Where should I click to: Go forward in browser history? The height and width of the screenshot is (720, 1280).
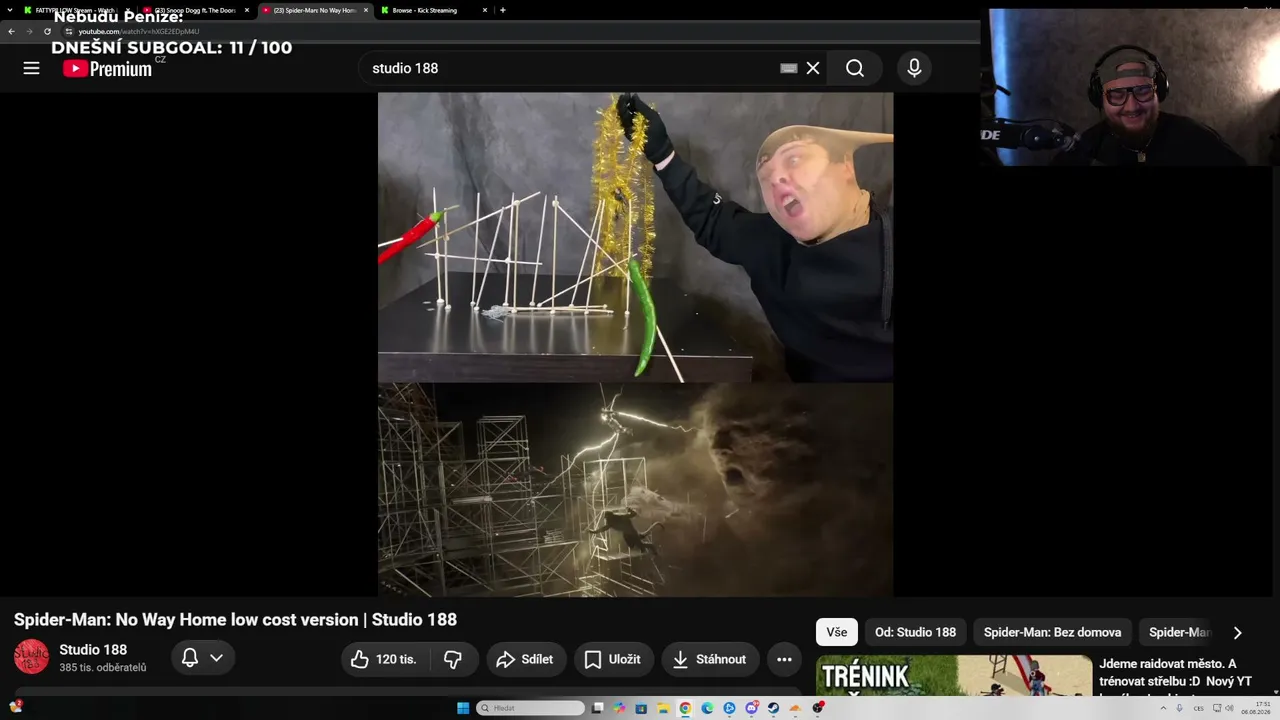29,31
